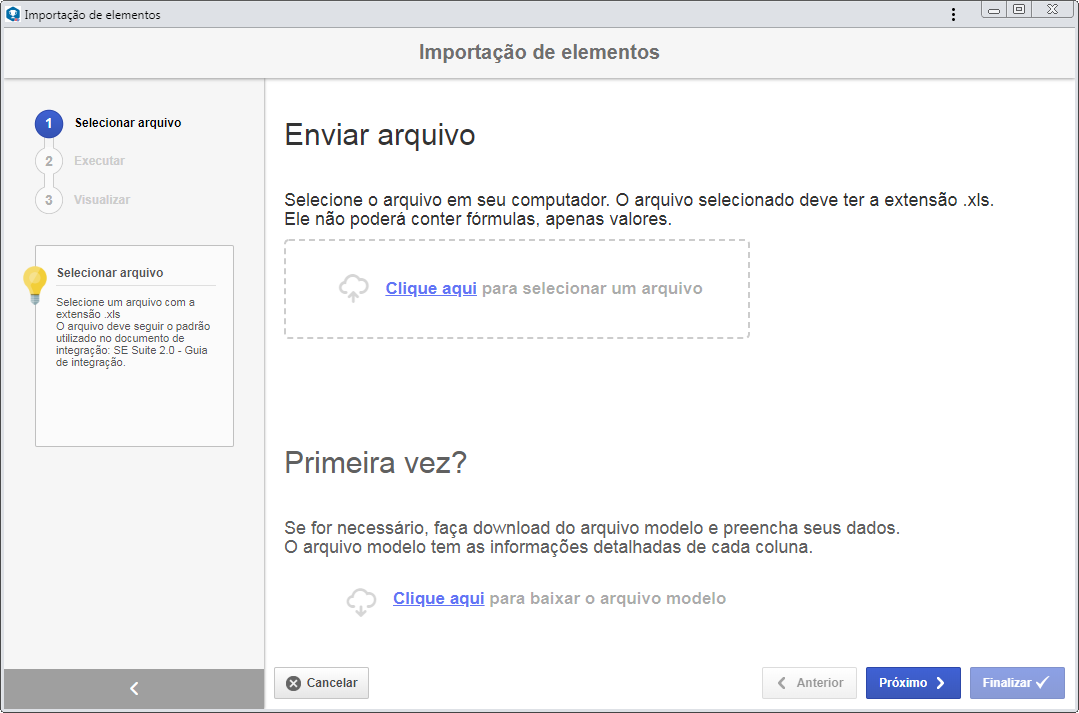Click the three-dot options menu icon
Screen dimensions: 1079x713
953,14
